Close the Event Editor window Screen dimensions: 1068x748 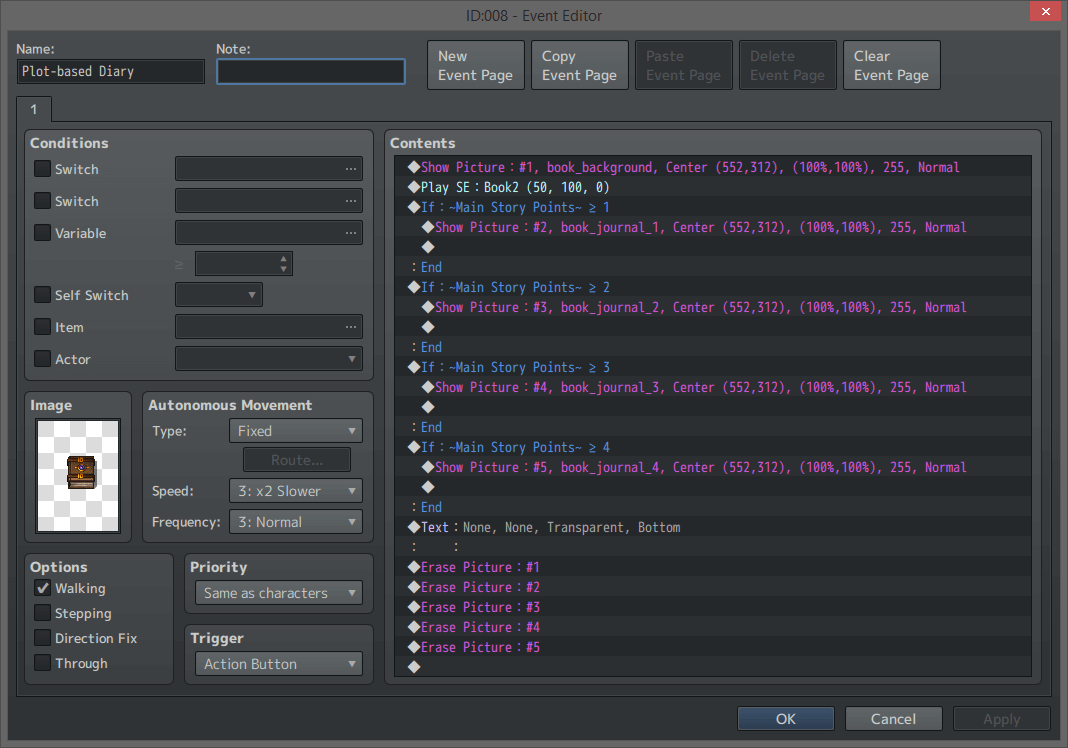pyautogui.click(x=1045, y=13)
